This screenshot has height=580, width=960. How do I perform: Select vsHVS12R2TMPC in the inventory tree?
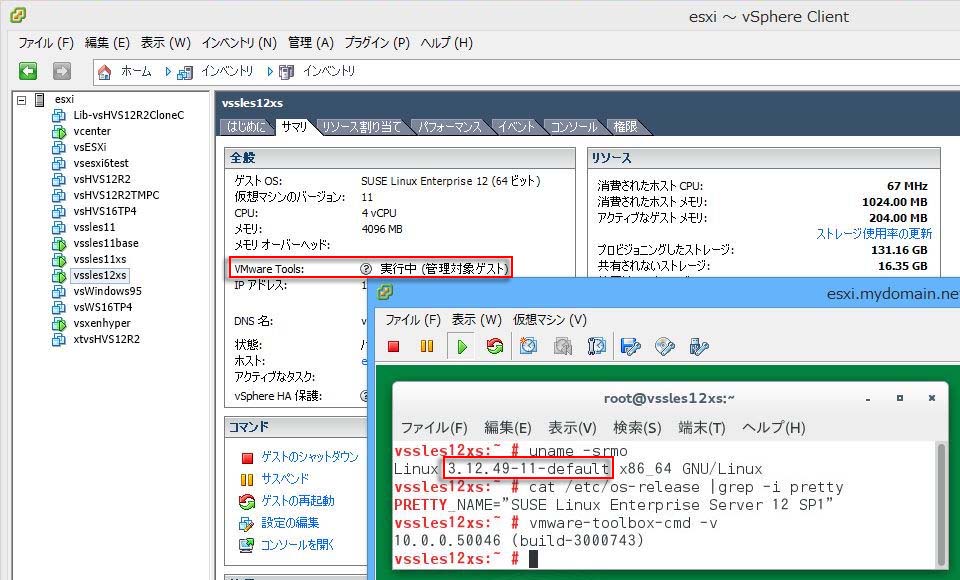tap(116, 195)
